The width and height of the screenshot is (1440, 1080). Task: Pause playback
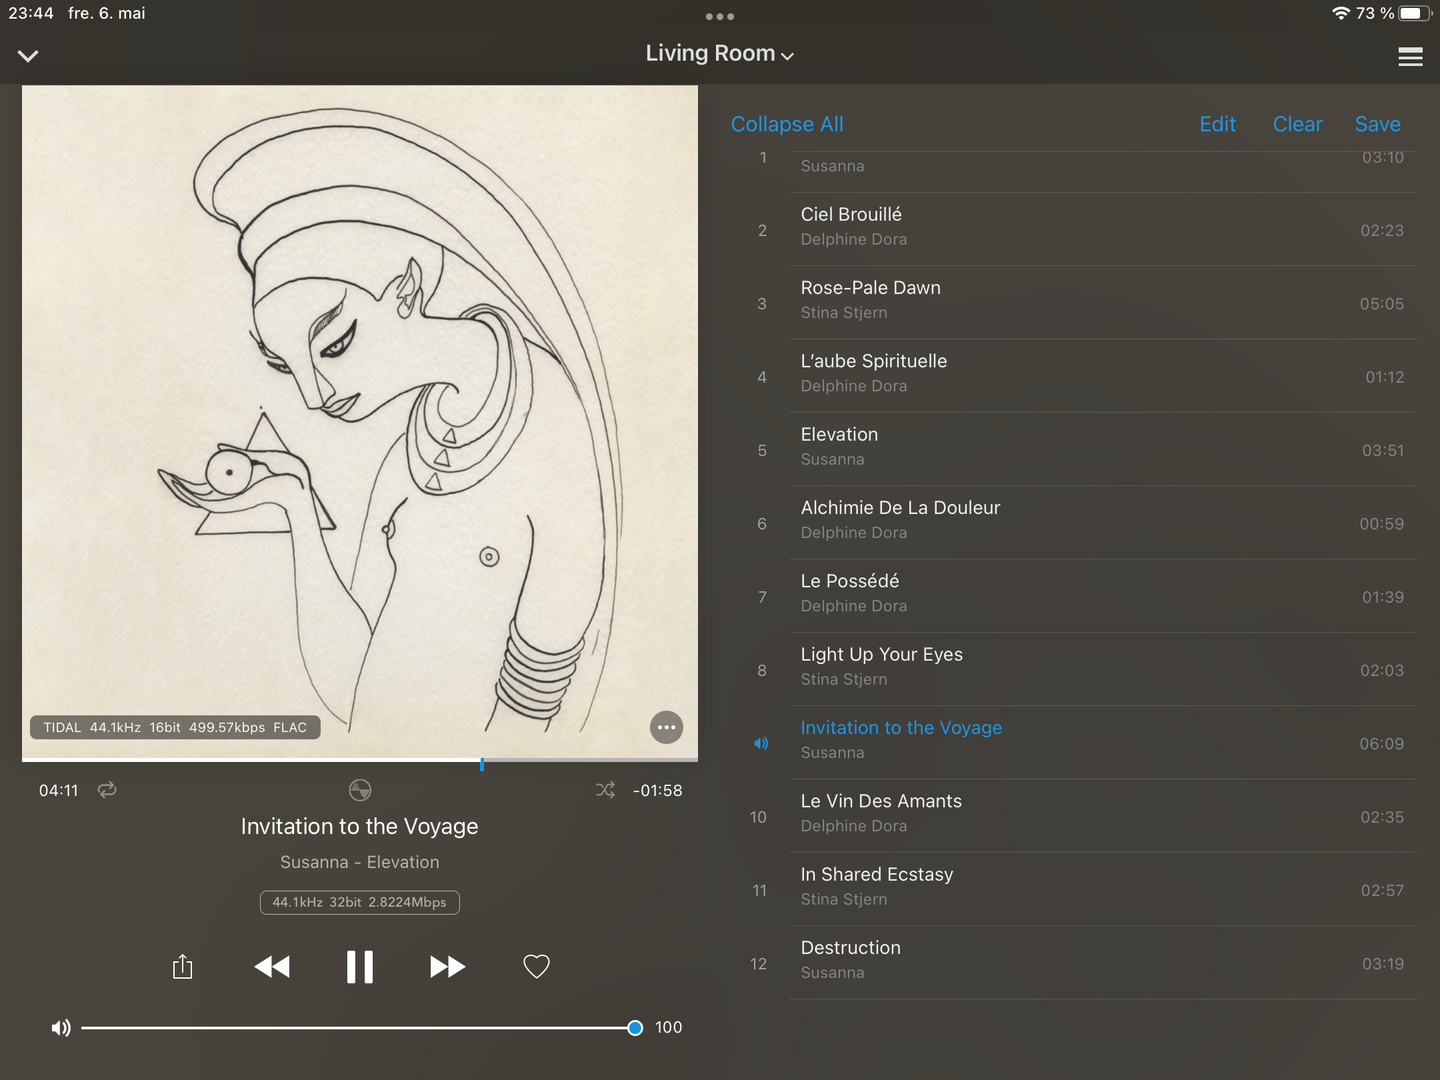click(x=359, y=966)
